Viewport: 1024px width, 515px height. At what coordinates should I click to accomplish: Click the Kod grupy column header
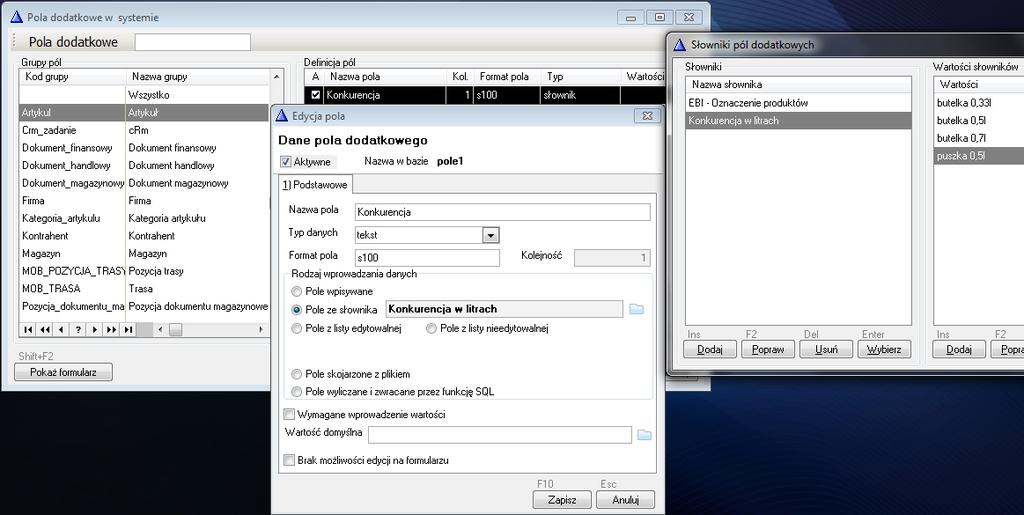72,76
